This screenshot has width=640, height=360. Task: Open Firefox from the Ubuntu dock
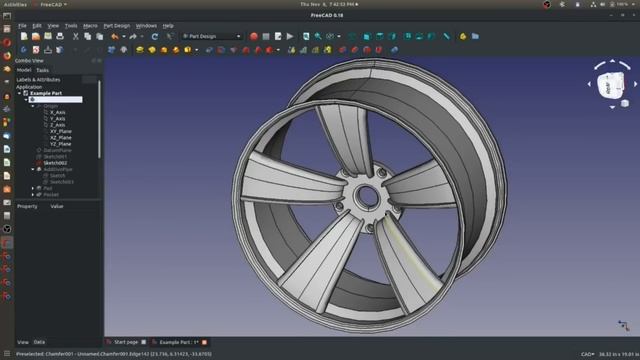click(7, 56)
